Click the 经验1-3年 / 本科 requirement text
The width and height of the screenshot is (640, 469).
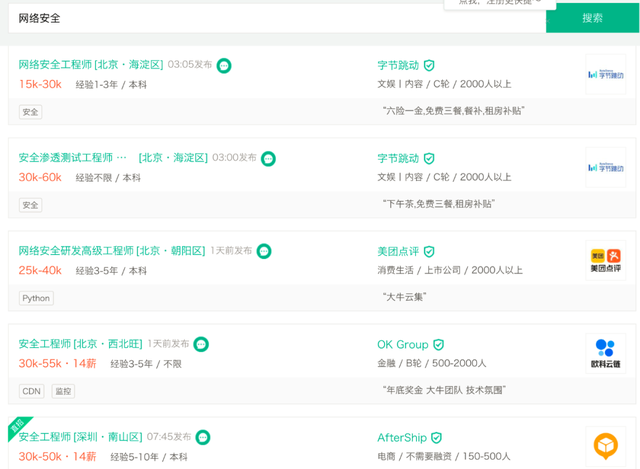click(111, 85)
